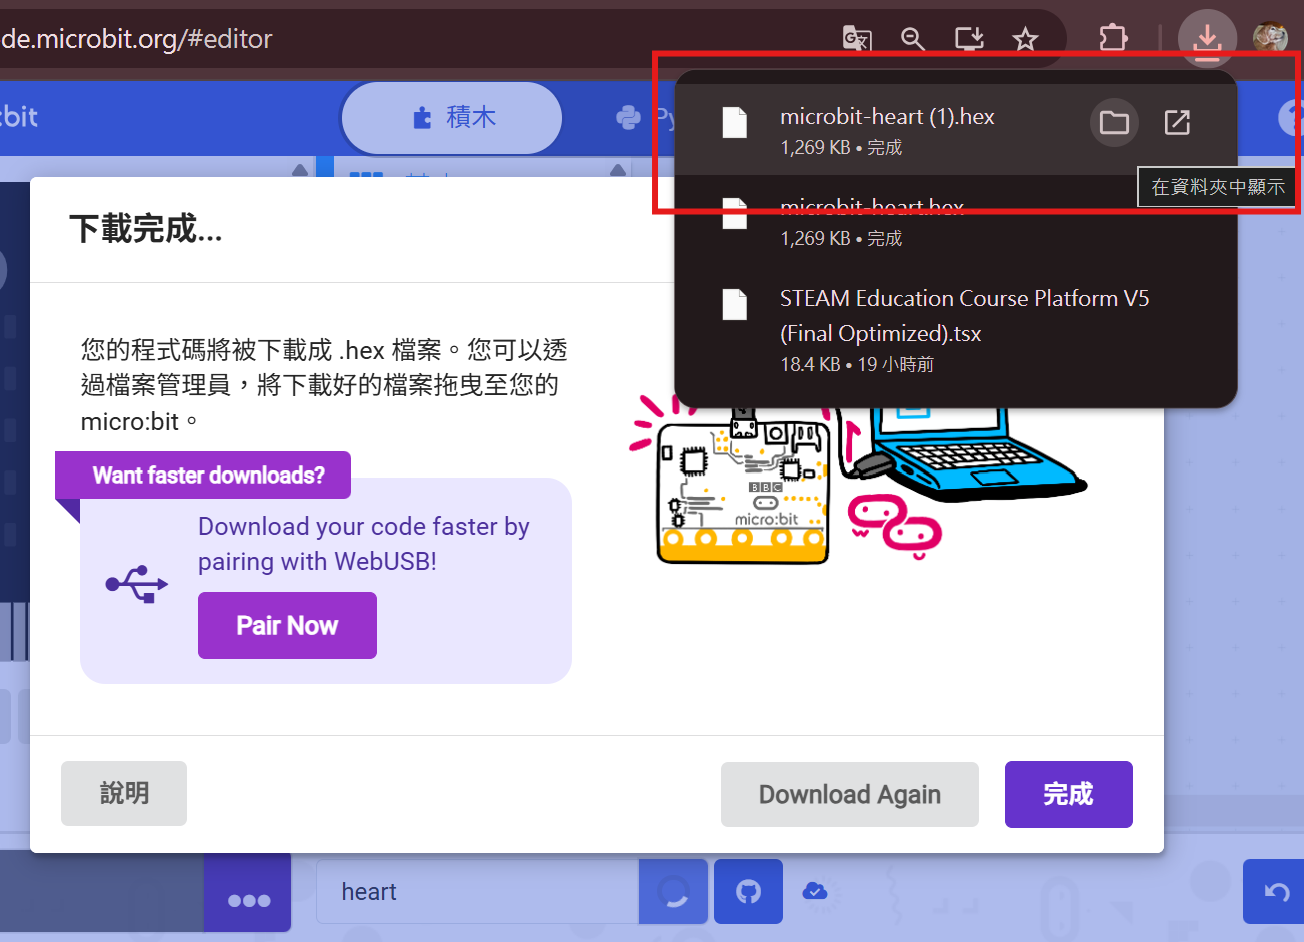Click the install-app icon in address bar

[969, 39]
